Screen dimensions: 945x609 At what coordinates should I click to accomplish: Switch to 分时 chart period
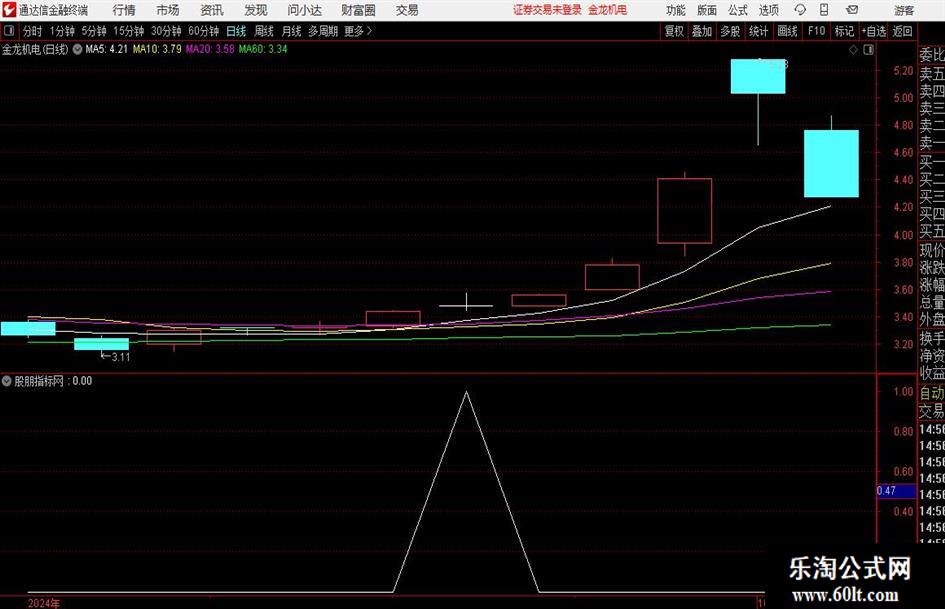(33, 31)
